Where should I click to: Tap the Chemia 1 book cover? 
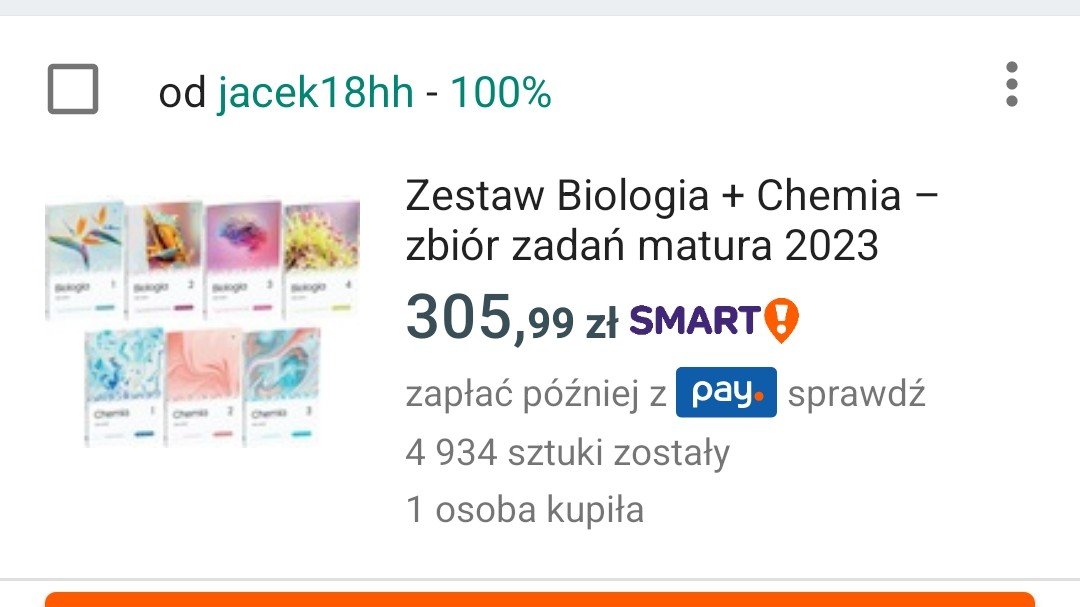(125, 387)
